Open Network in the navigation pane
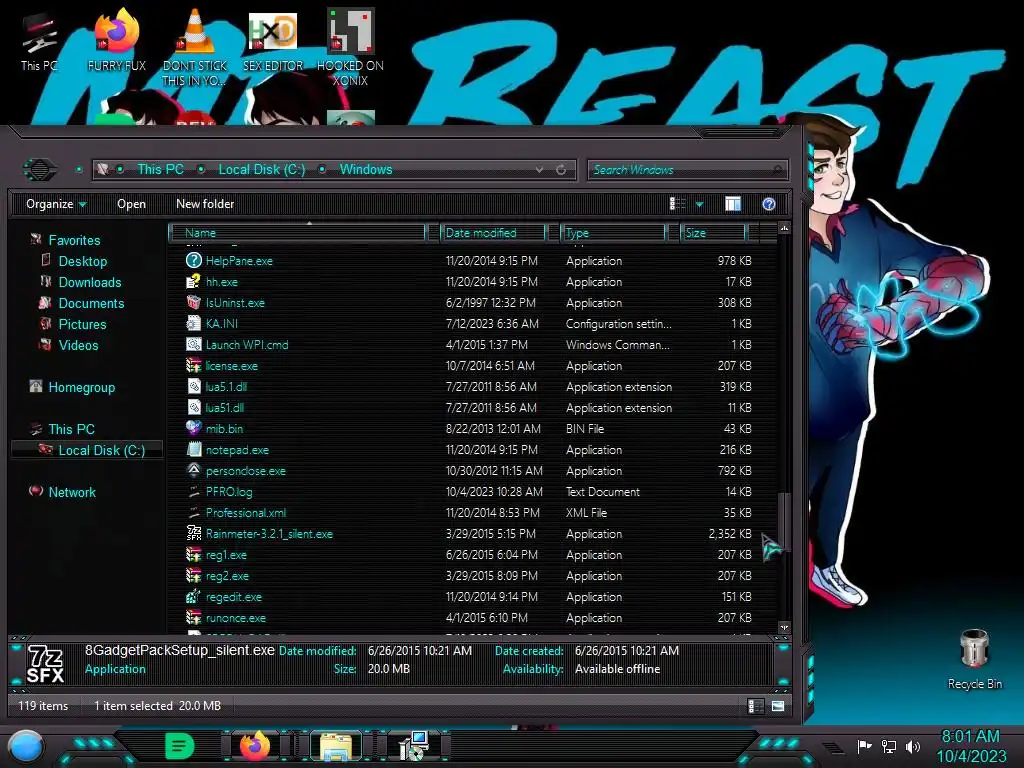Screen dimensions: 1024x768 72,492
